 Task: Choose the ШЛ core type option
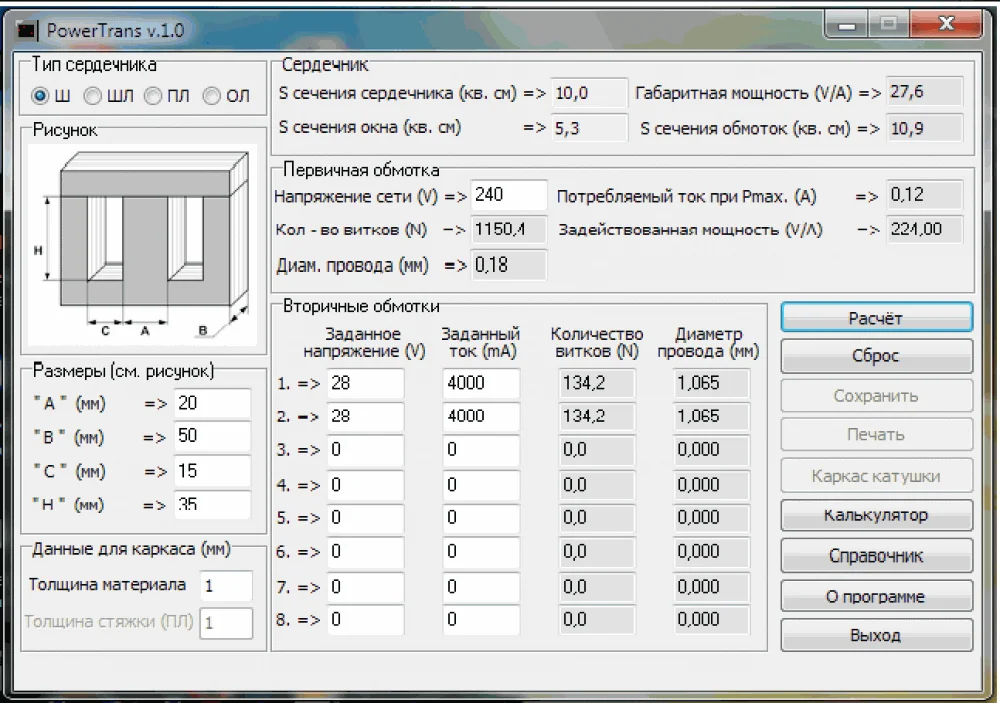(93, 96)
